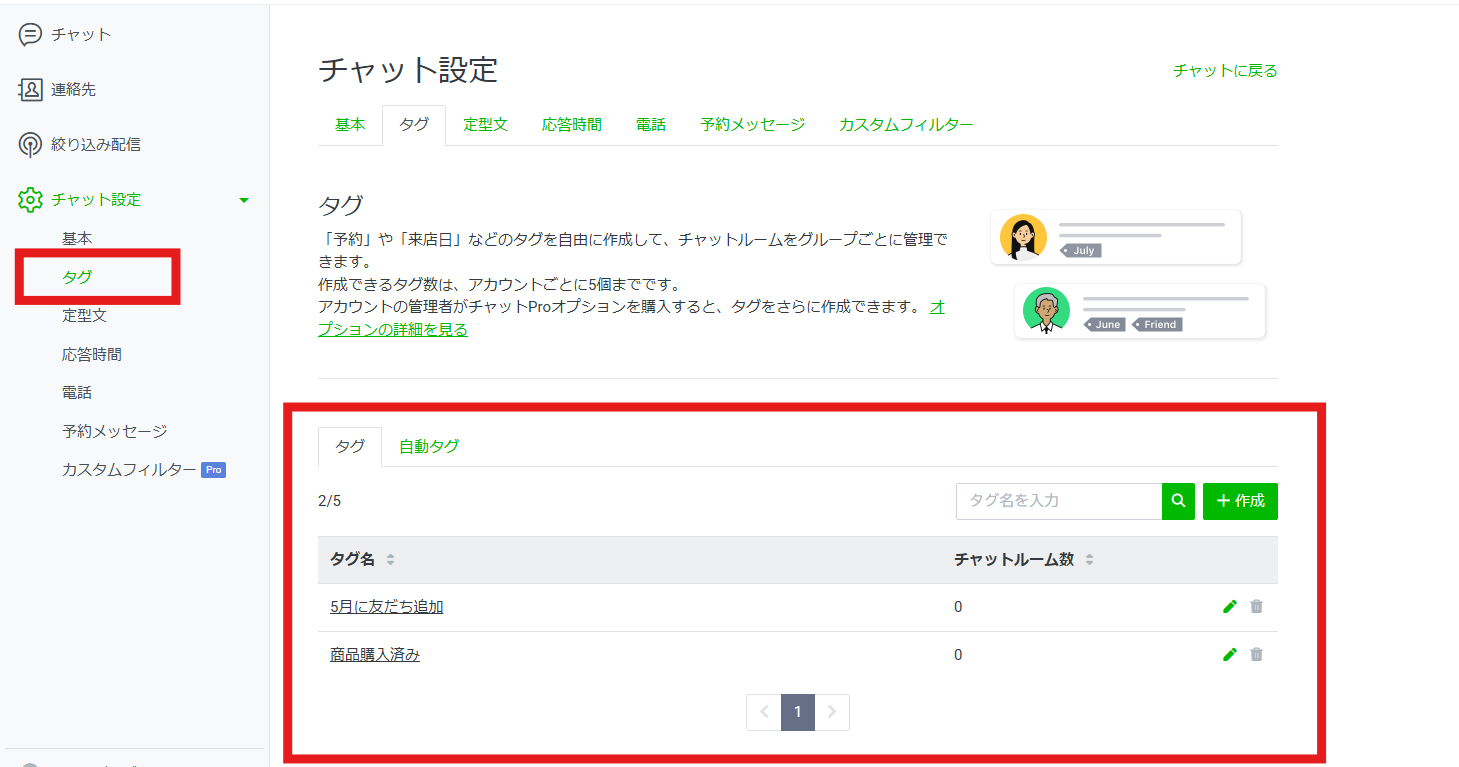Open the 定型文 tab at the top

[x=486, y=125]
